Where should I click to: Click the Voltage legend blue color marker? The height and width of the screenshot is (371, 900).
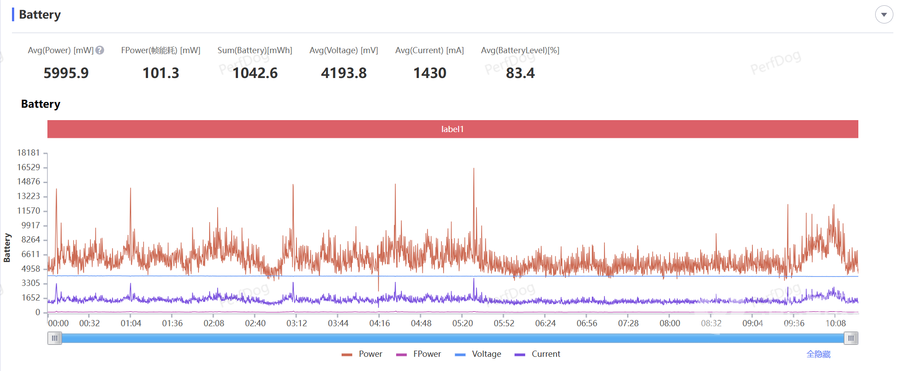pyautogui.click(x=460, y=354)
